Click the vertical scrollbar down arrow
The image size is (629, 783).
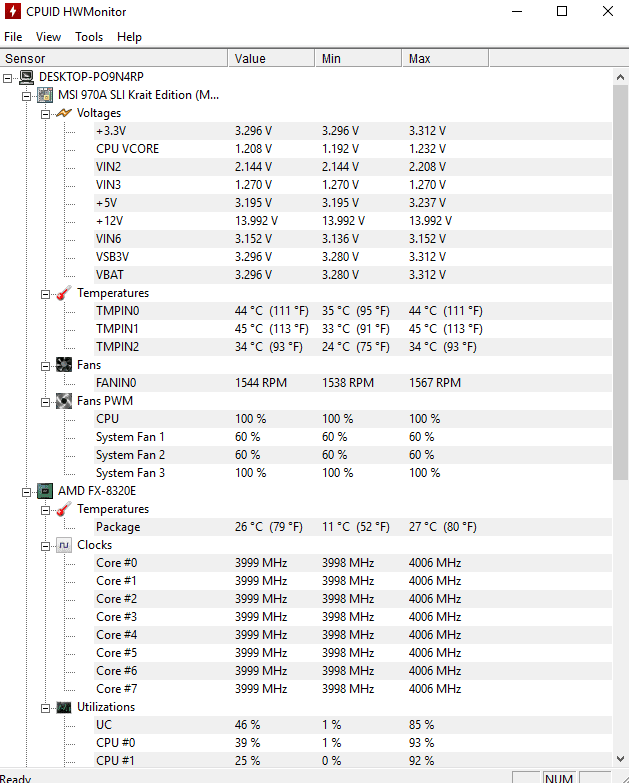(x=621, y=759)
